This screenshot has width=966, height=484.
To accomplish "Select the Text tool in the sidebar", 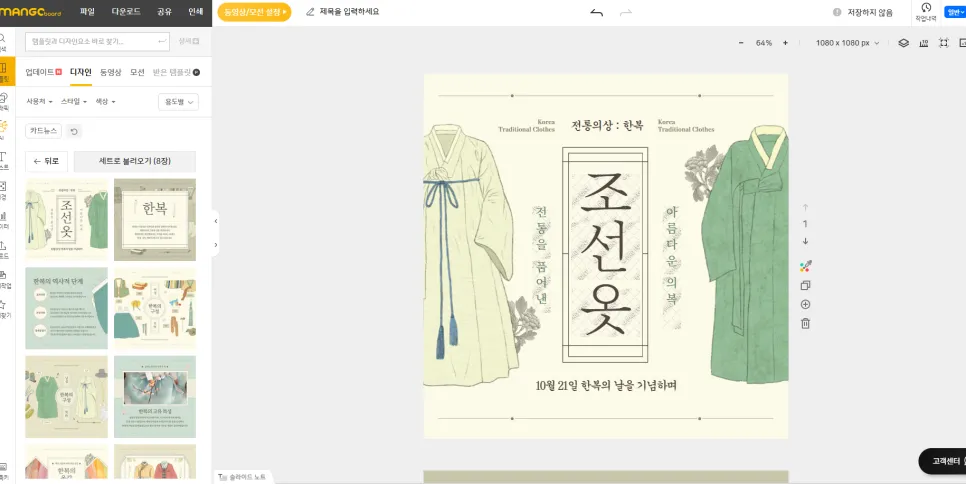I will click(x=4, y=160).
